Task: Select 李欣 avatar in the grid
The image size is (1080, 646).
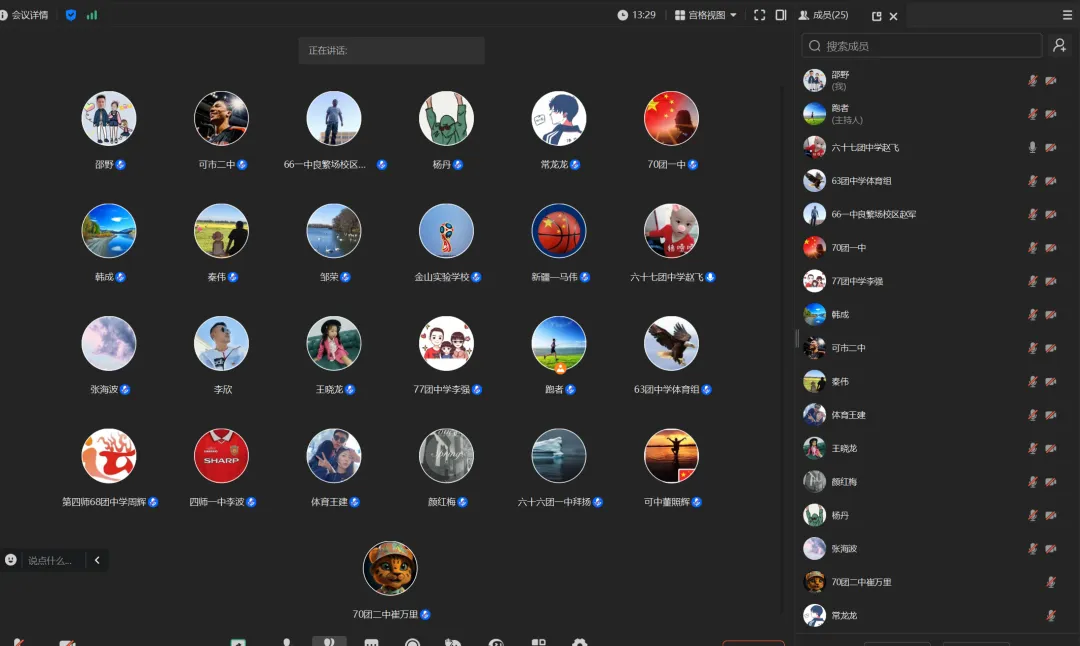Action: [x=221, y=343]
